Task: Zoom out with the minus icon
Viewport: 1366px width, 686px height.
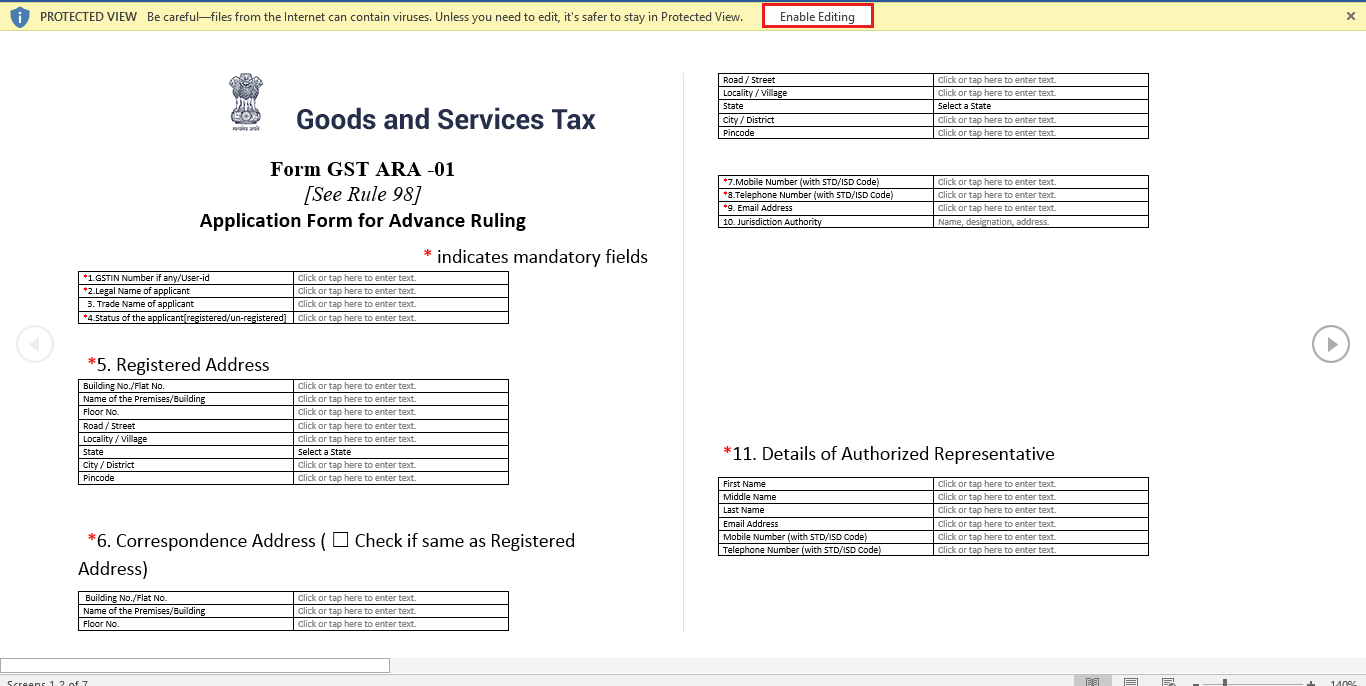Action: pyautogui.click(x=1196, y=681)
